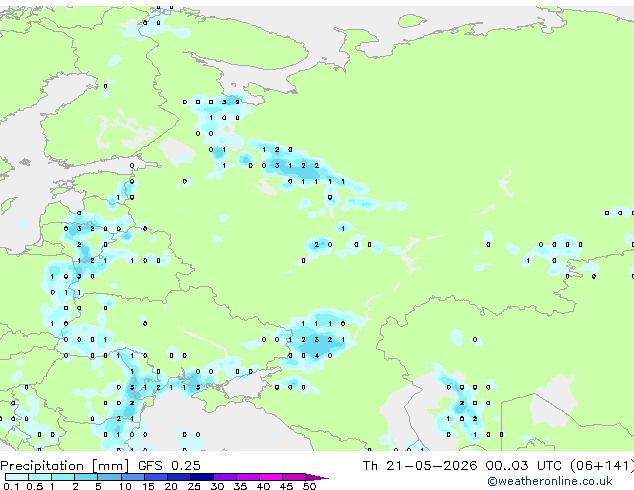Click the date text 'Th 21-05-2026'
The width and height of the screenshot is (634, 490).
pyautogui.click(x=420, y=466)
